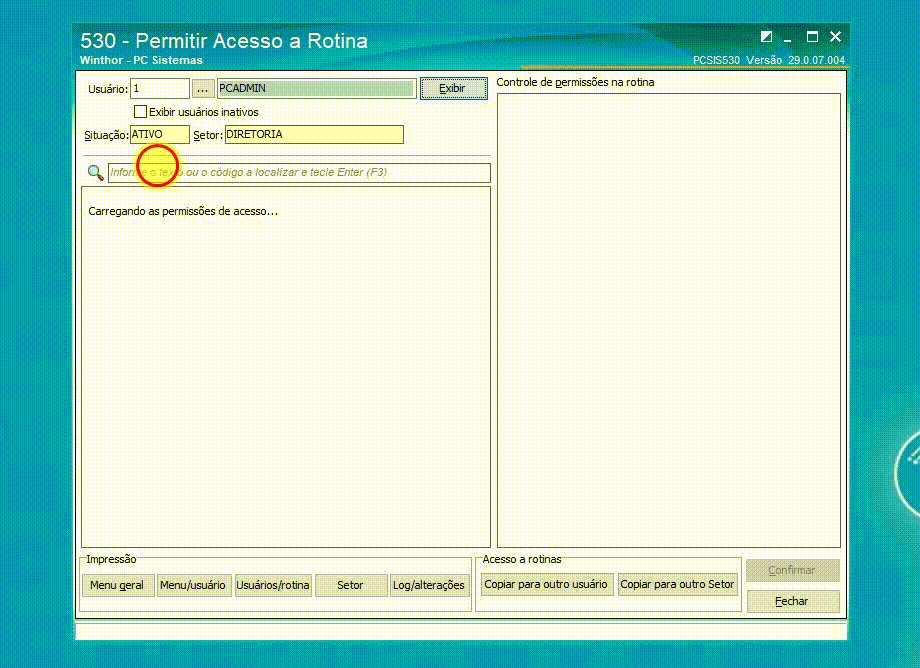Click the Situação ATIVO field

[160, 134]
